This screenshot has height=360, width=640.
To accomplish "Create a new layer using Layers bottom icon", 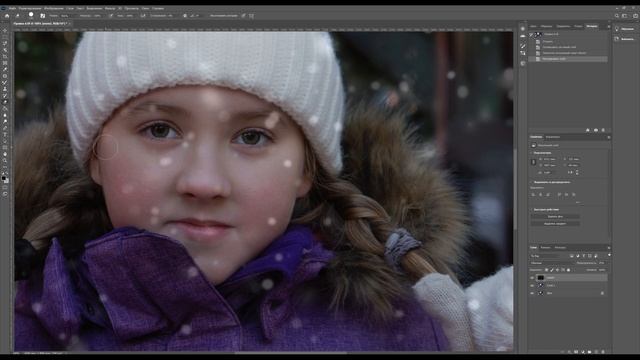I will point(596,351).
